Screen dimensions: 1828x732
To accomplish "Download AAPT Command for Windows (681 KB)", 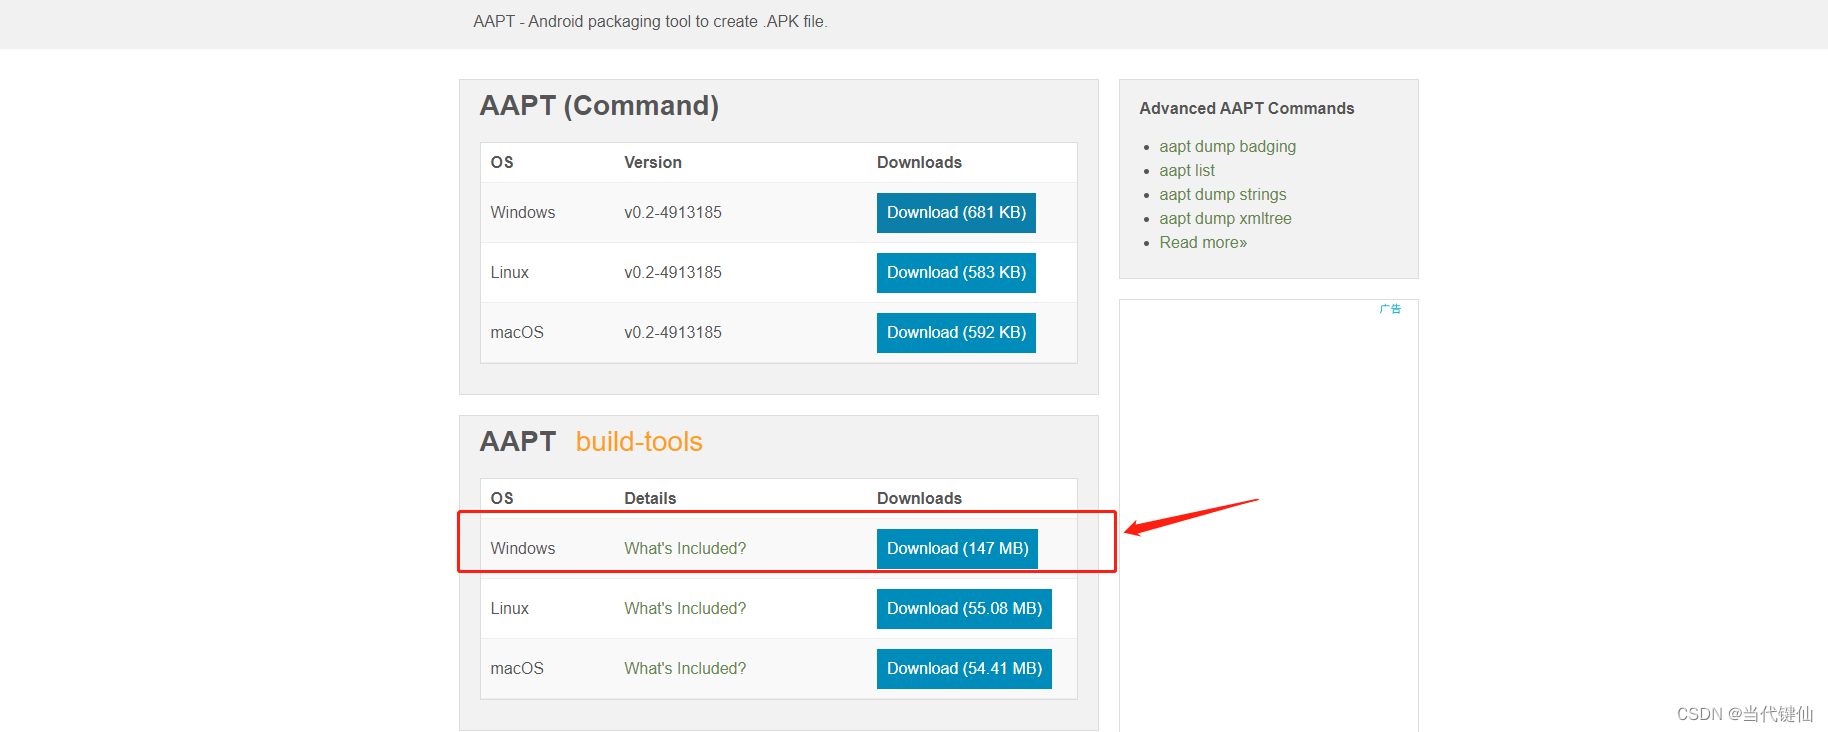I will (956, 213).
